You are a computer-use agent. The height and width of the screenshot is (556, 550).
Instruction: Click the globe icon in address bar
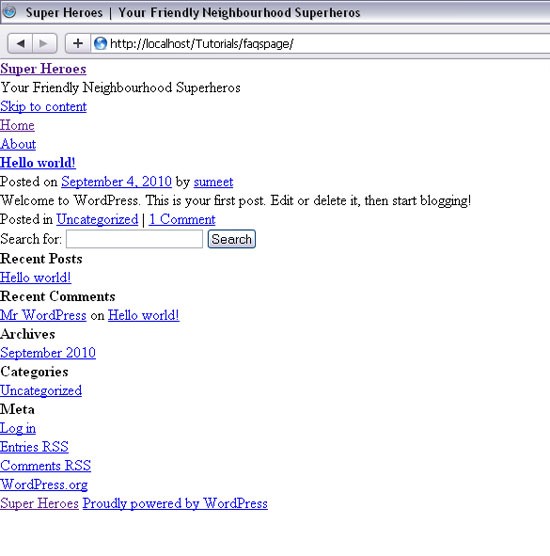(x=100, y=44)
